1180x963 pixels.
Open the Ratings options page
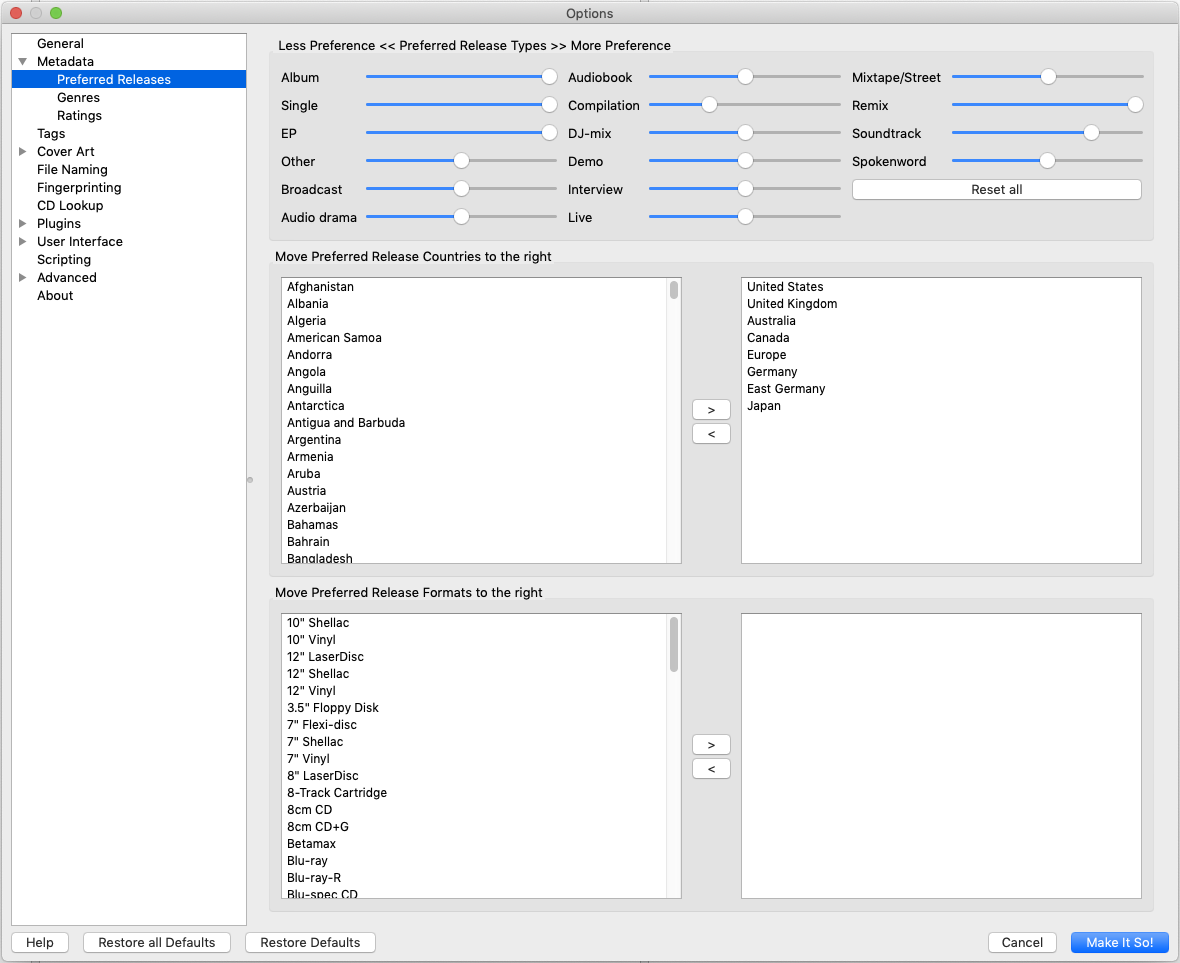pyautogui.click(x=79, y=116)
